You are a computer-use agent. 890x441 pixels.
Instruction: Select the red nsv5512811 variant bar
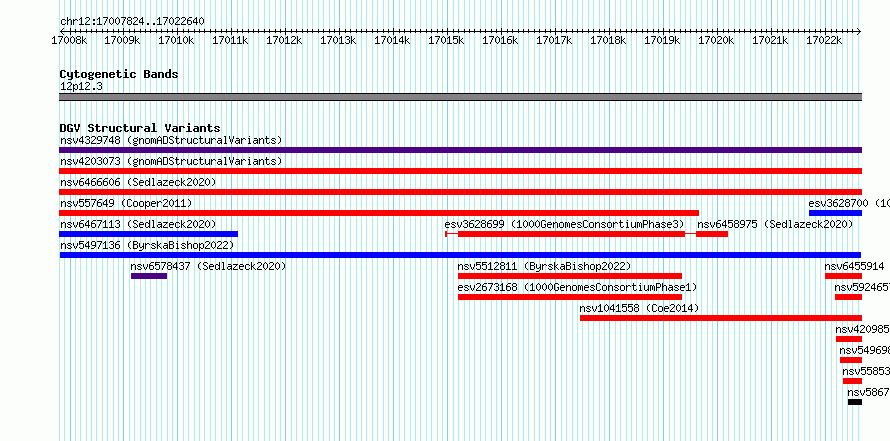[x=570, y=276]
